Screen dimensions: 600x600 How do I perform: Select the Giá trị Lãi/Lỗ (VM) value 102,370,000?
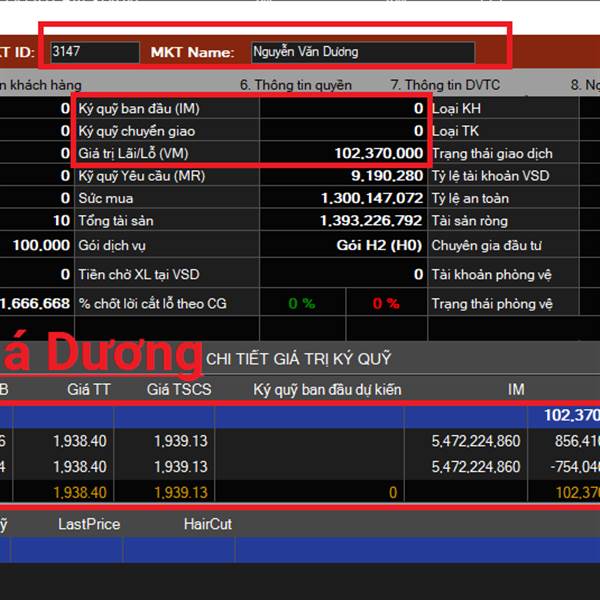(x=379, y=153)
